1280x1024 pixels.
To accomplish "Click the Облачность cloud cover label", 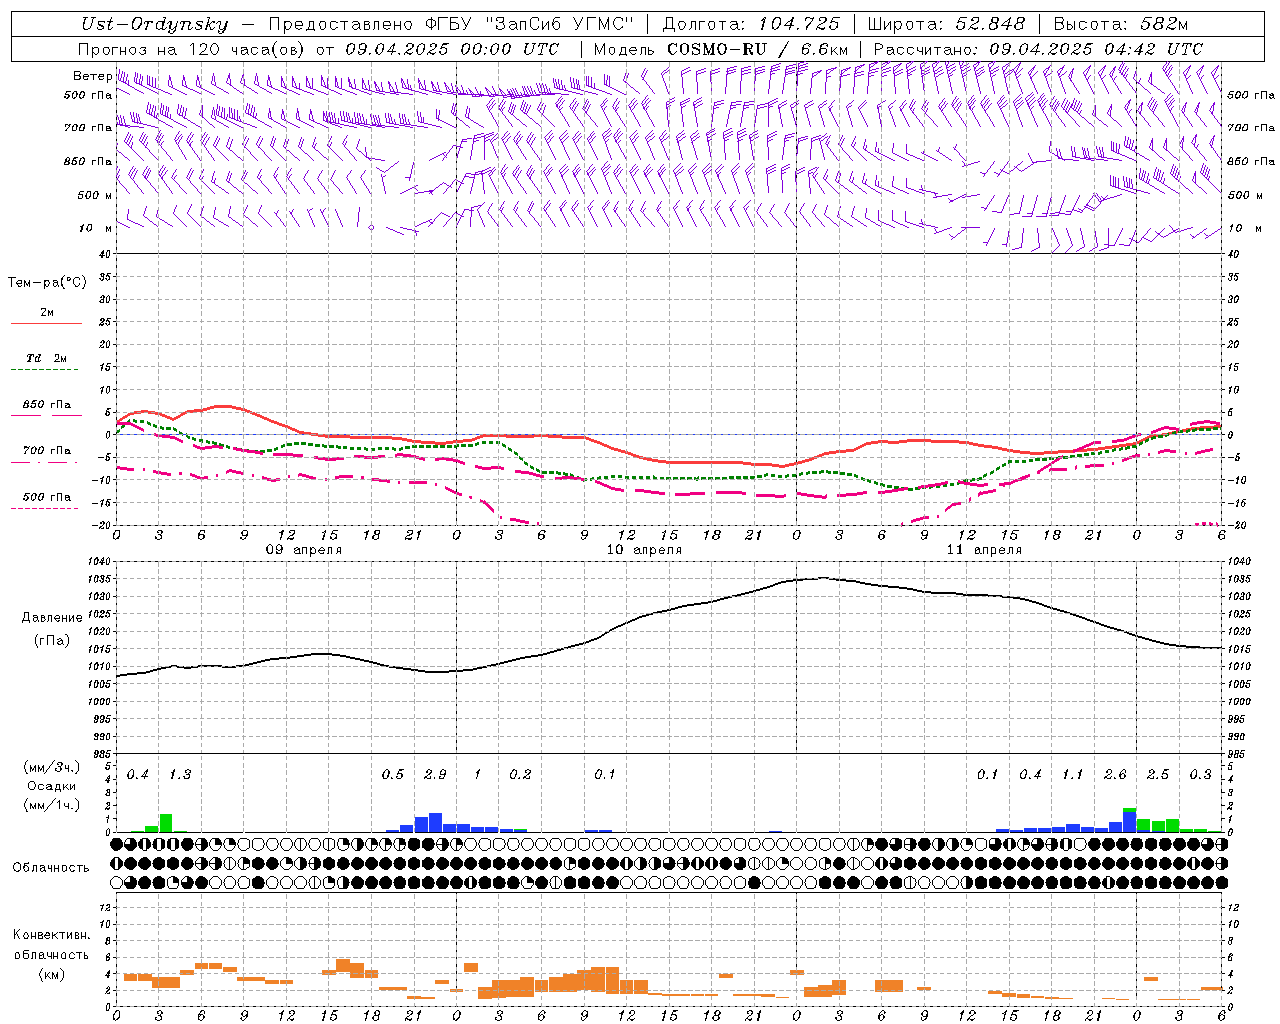I will coord(51,868).
